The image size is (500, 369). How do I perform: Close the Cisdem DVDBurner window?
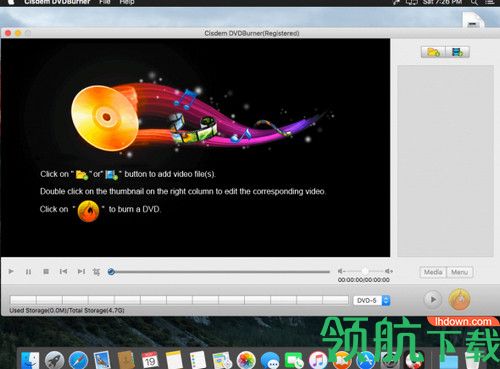click(8, 33)
